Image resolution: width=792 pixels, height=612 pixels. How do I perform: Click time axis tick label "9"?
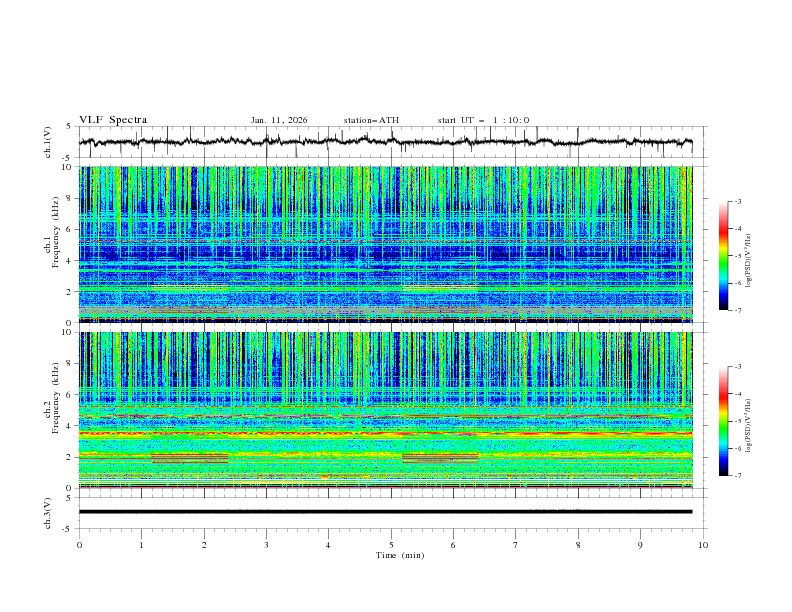[x=640, y=545]
